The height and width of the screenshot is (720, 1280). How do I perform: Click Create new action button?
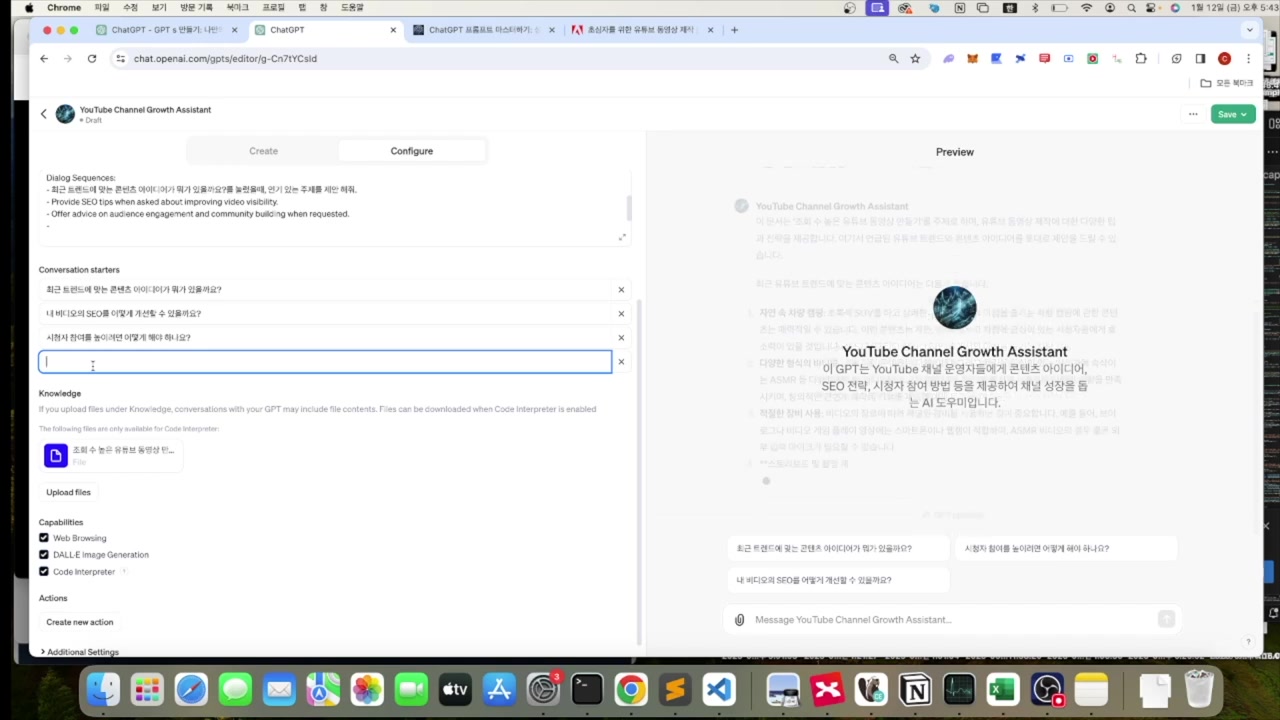pyautogui.click(x=79, y=622)
